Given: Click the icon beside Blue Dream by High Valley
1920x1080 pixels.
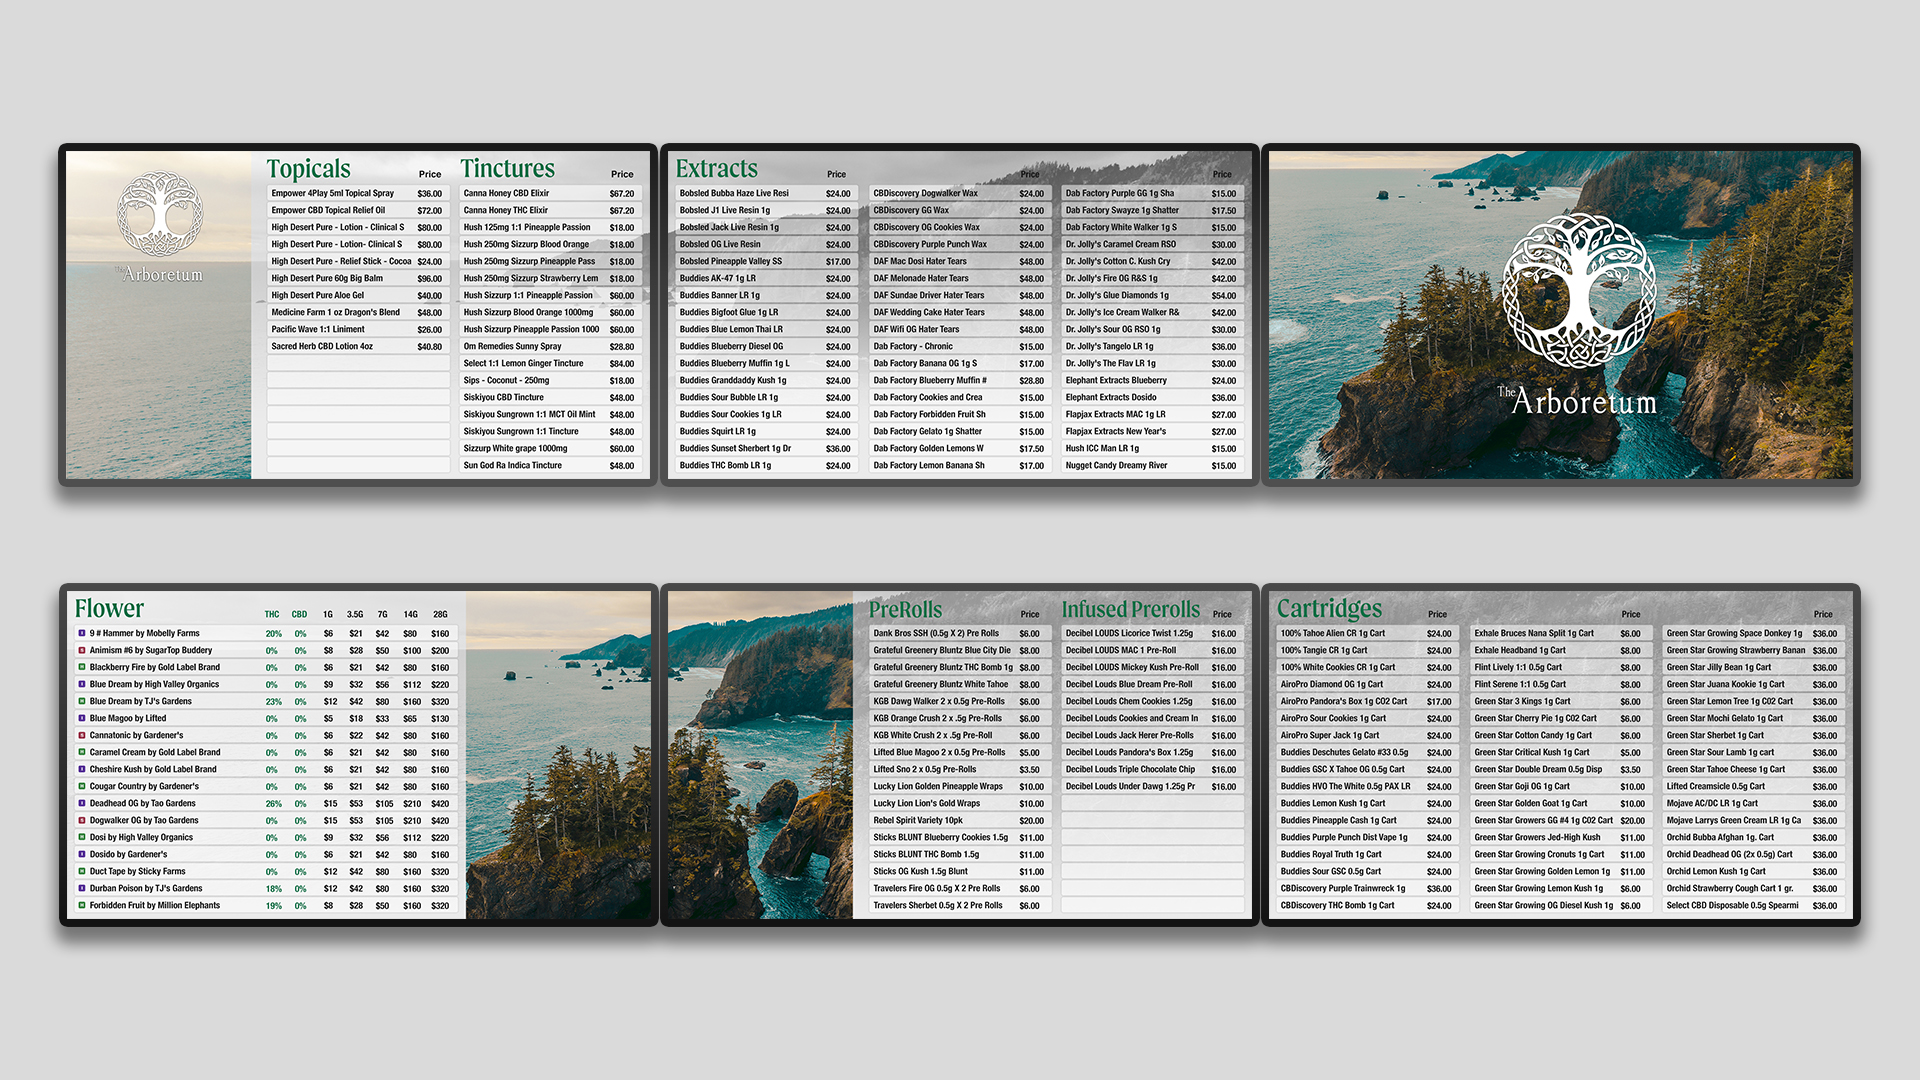Looking at the screenshot, I should tap(81, 684).
